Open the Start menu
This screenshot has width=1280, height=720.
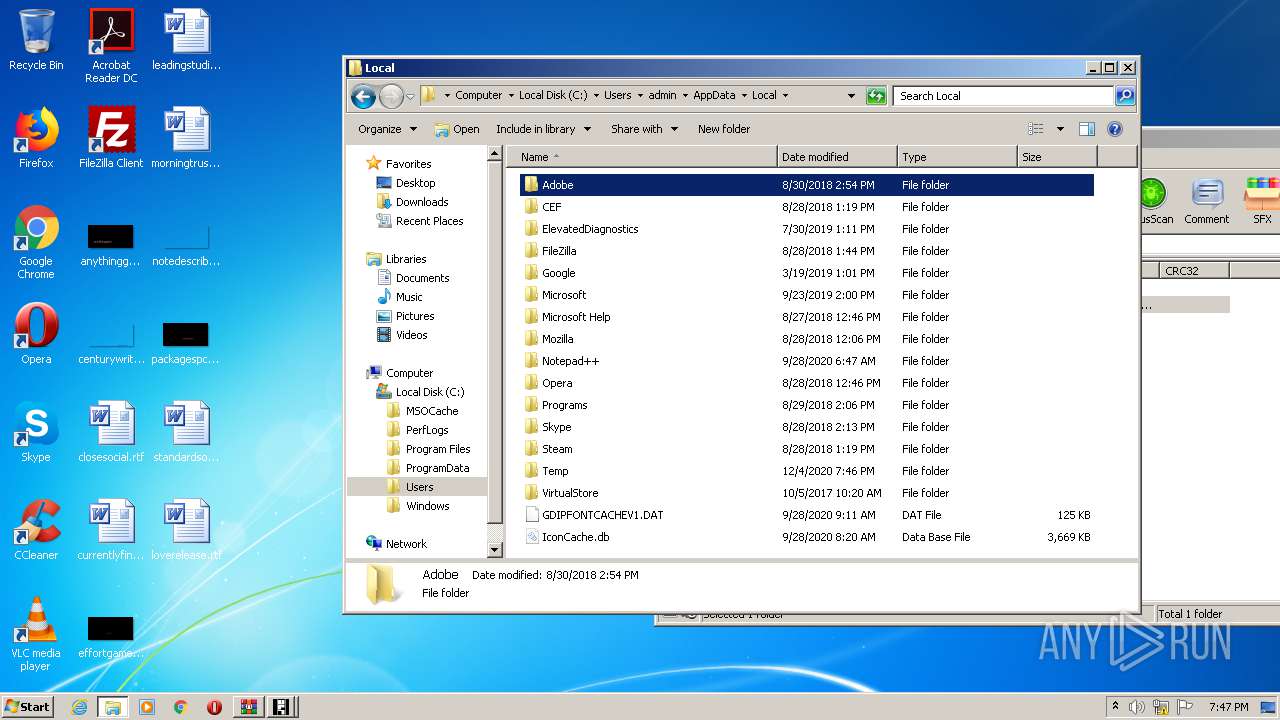tap(27, 707)
